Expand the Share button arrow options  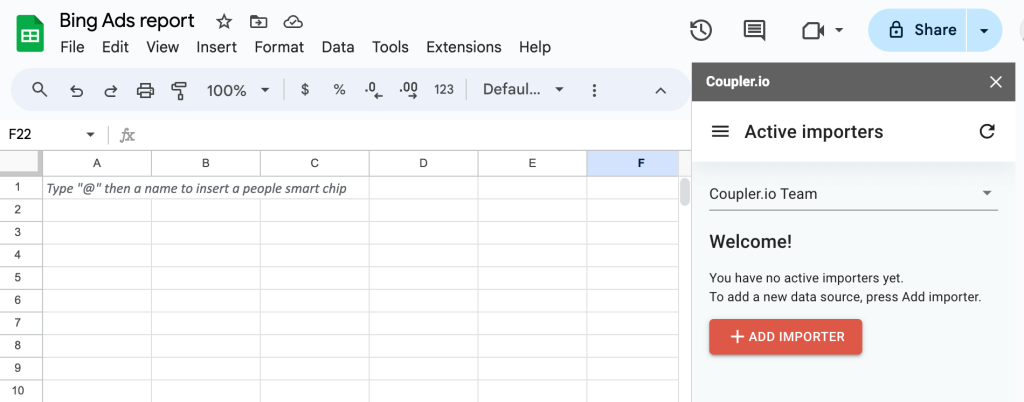click(984, 30)
